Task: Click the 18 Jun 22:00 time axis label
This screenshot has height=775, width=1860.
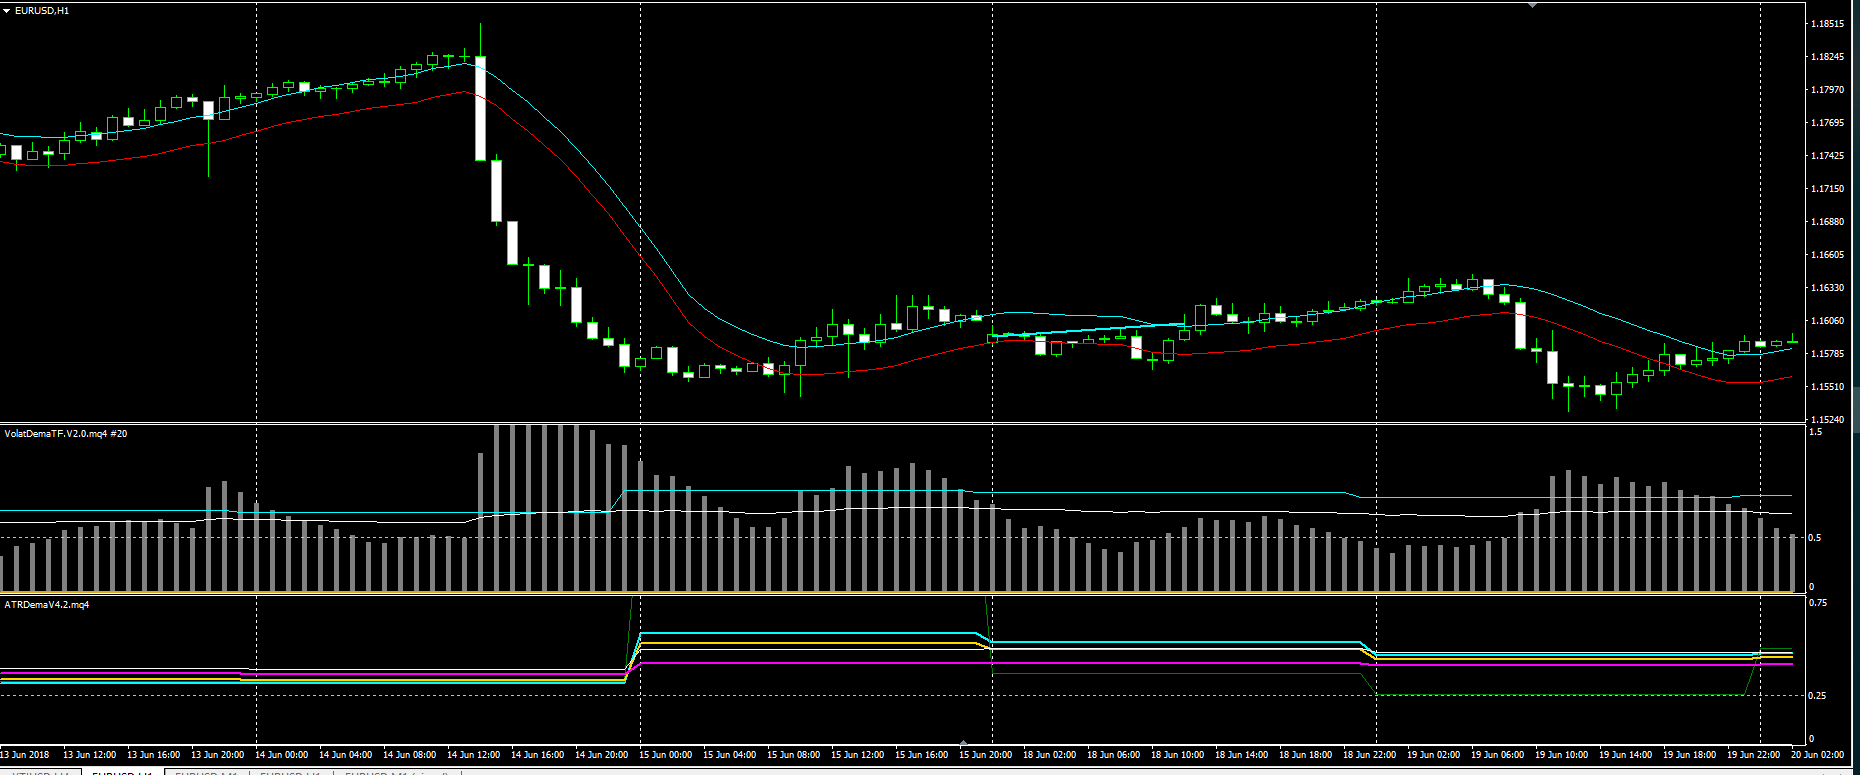Action: (1369, 755)
